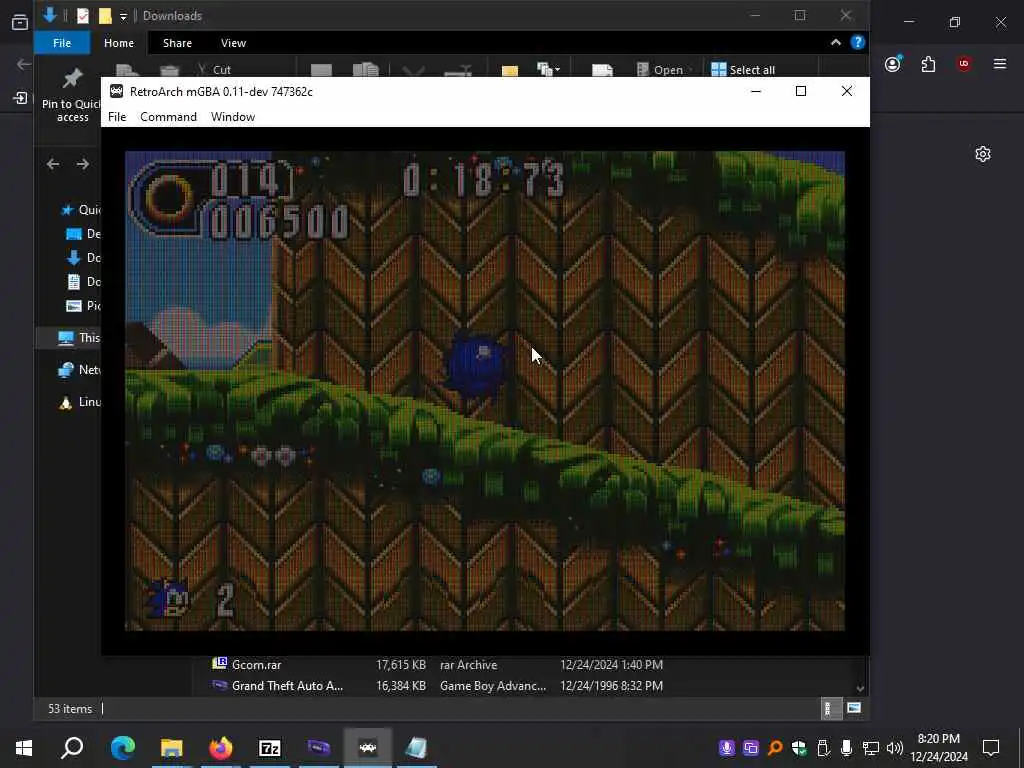Click the 17,615 KB size cell
1024x768 pixels.
(401, 665)
